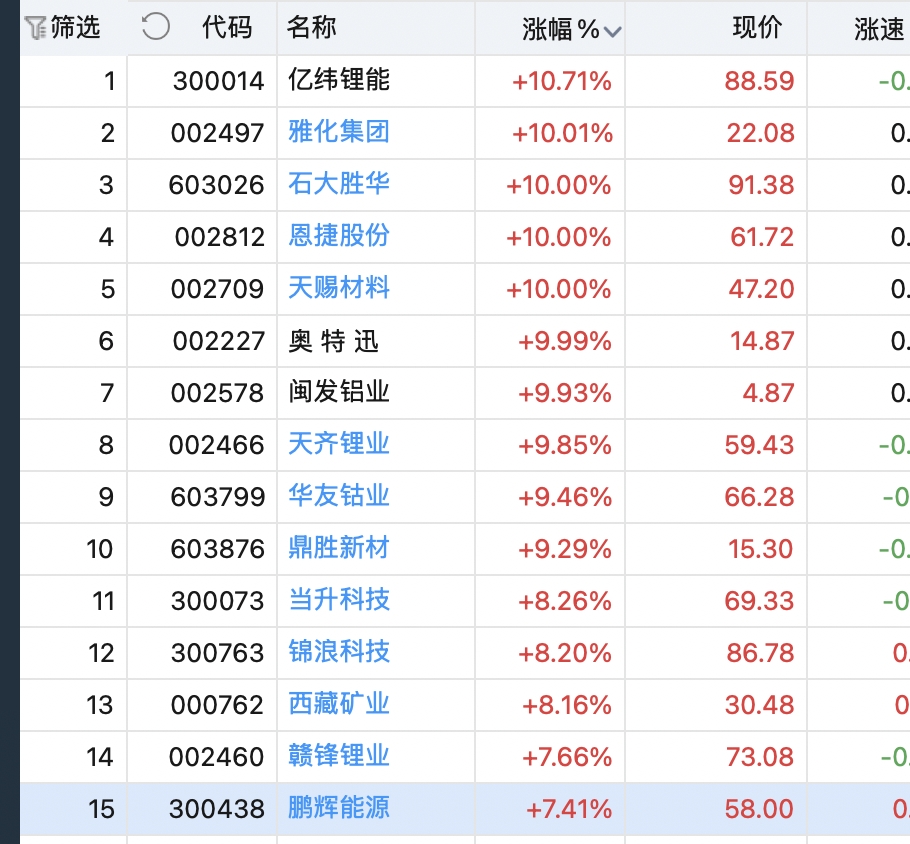The width and height of the screenshot is (910, 844).
Task: Click price 14.87
Action: pyautogui.click(x=762, y=341)
